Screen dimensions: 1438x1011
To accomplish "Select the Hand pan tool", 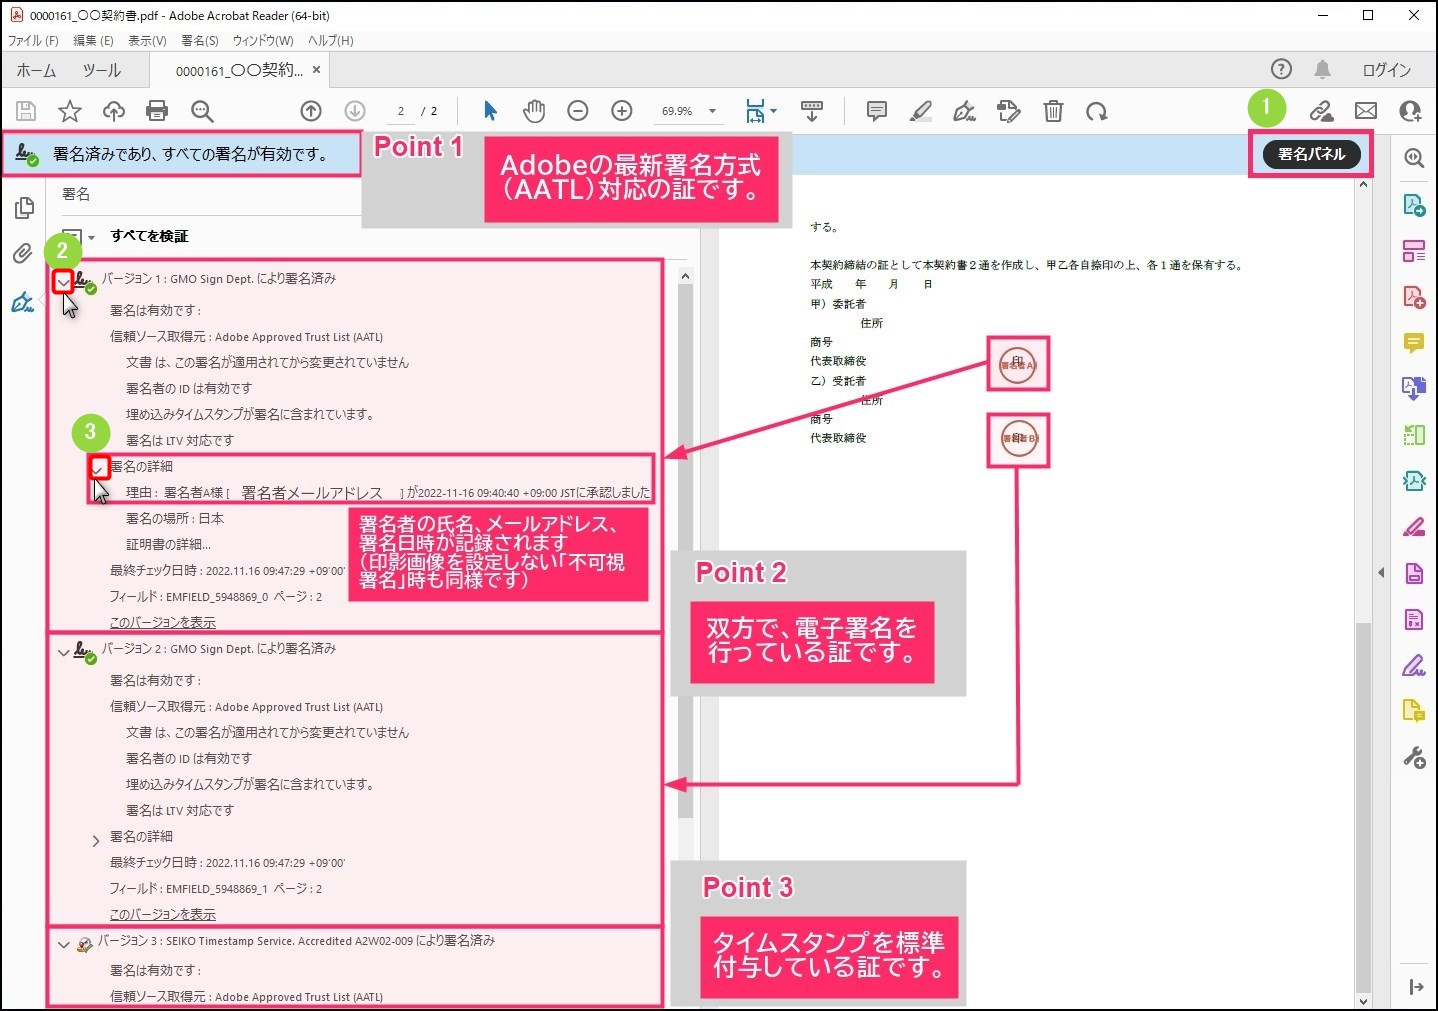I will 534,111.
